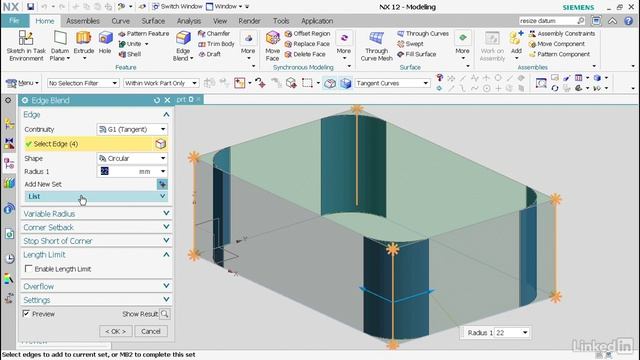The image size is (640, 360).
Task: Expand the Settings section
Action: tap(96, 300)
